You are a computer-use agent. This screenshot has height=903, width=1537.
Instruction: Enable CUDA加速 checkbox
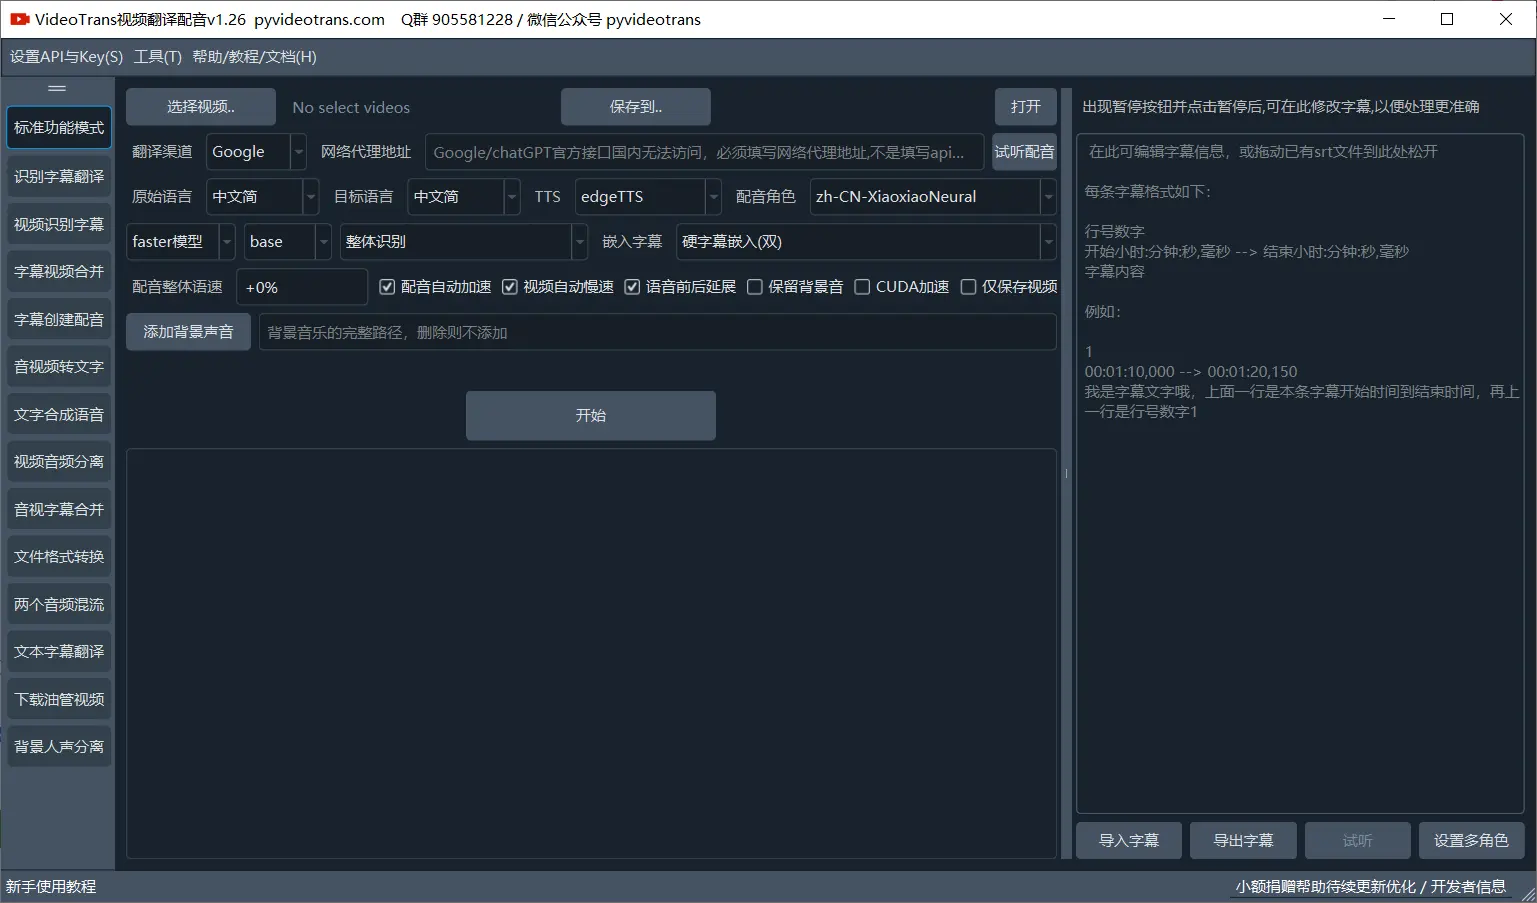coord(862,287)
